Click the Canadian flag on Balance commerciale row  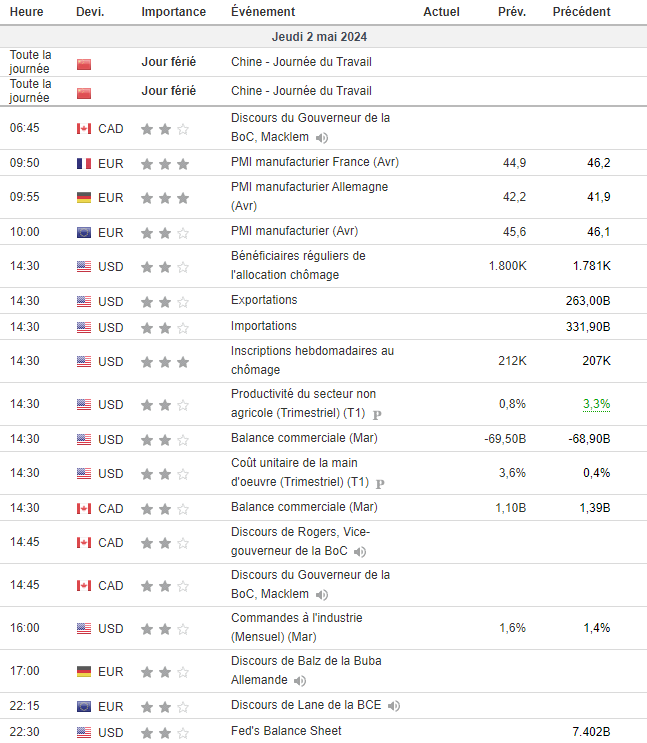(x=84, y=508)
